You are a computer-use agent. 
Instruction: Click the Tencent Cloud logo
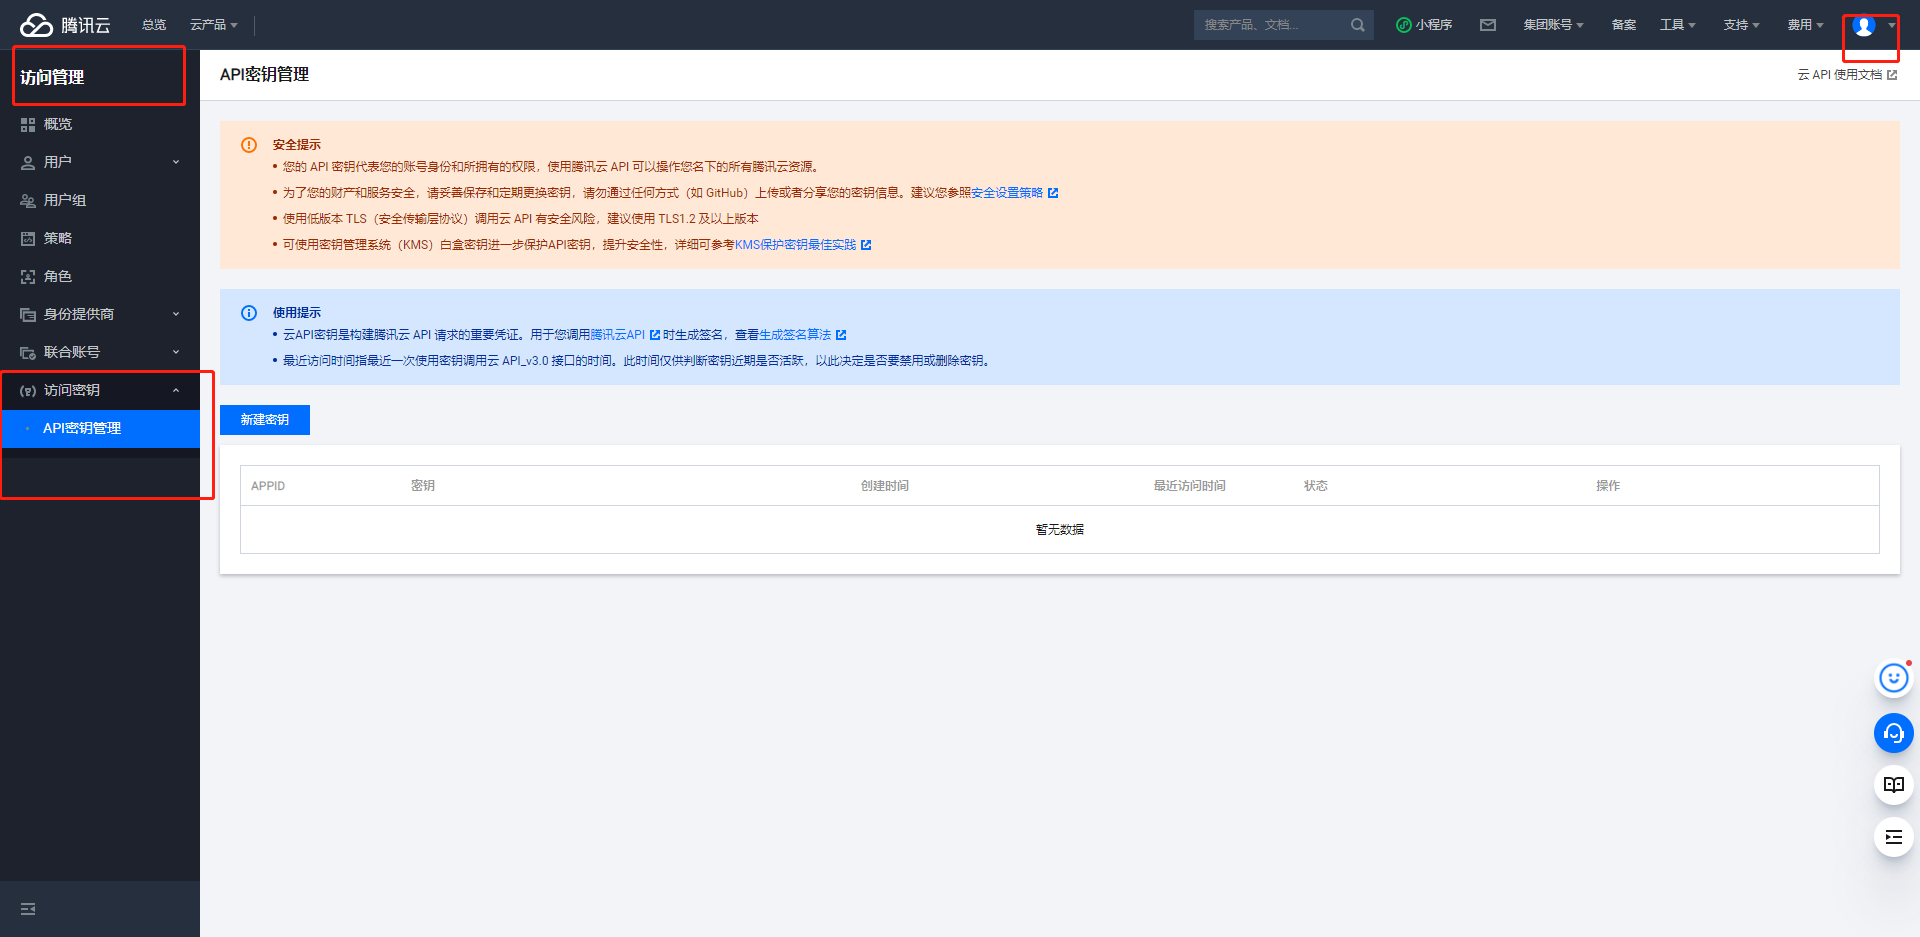[x=65, y=25]
